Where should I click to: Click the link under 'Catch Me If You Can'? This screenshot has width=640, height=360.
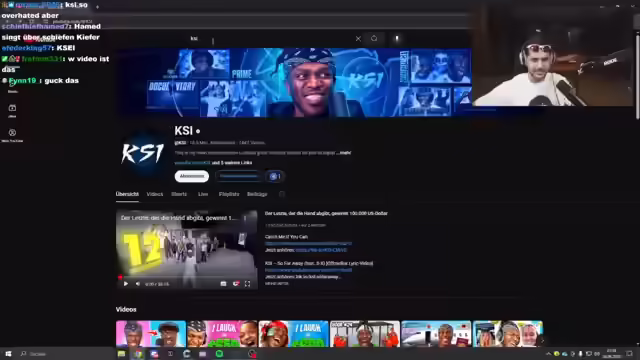tap(308, 243)
